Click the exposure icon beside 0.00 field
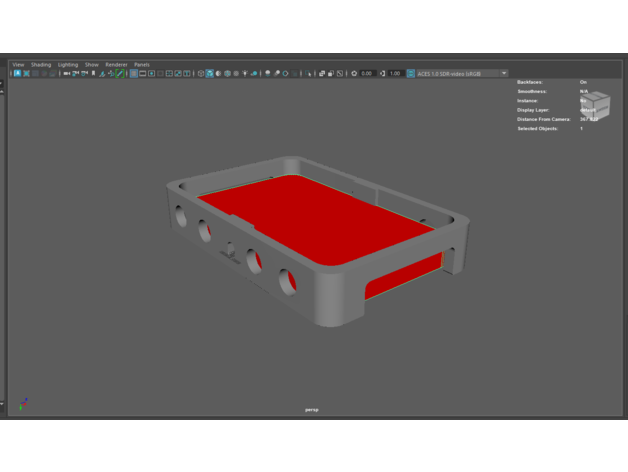Screen dimensions: 628x472 coord(354,73)
